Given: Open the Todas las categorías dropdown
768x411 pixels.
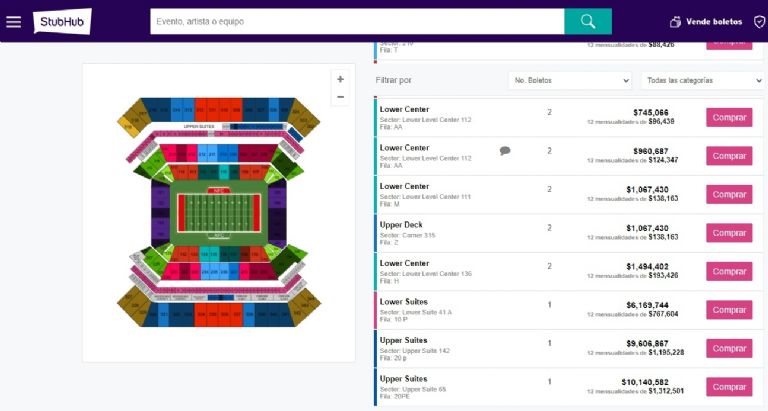Looking at the screenshot, I should 703,80.
